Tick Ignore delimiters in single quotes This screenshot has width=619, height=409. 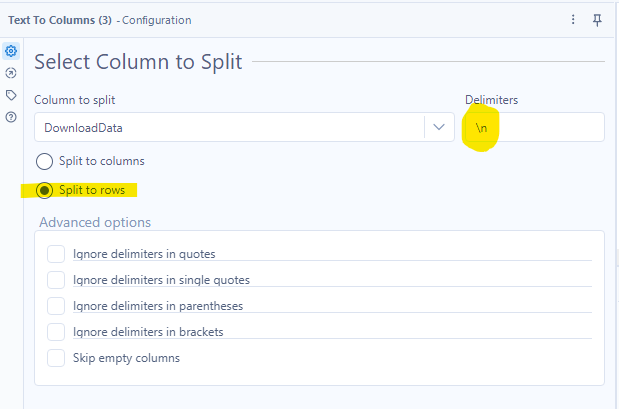56,280
